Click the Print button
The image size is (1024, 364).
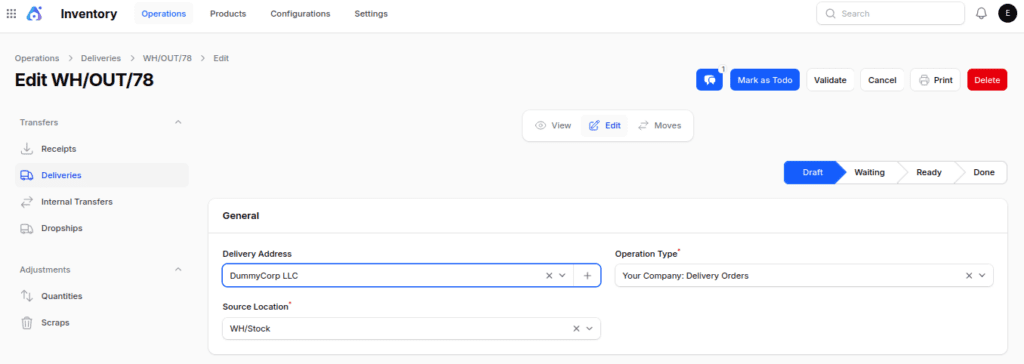pos(936,80)
